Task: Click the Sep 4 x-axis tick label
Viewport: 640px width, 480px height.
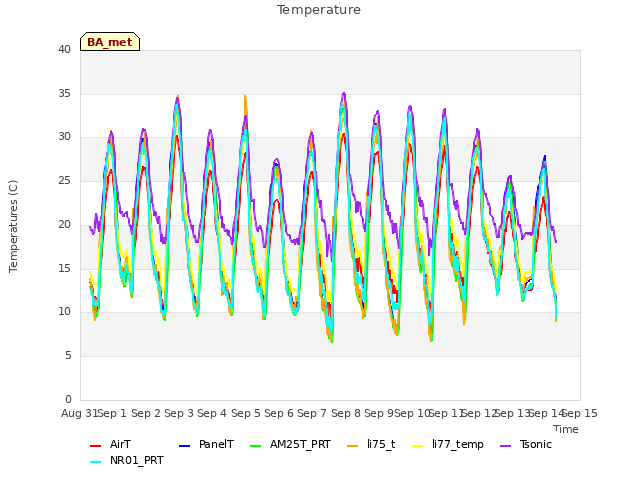Action: point(212,413)
